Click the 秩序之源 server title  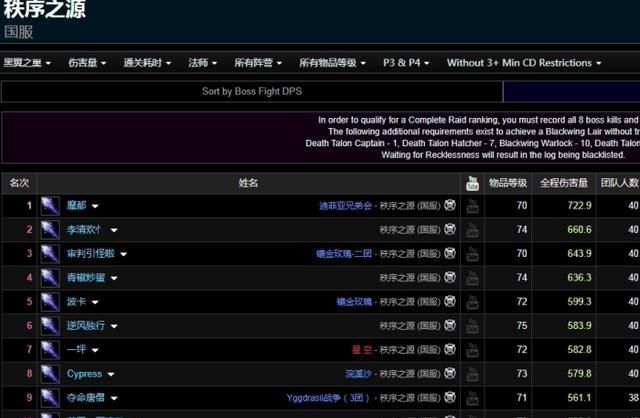(45, 9)
